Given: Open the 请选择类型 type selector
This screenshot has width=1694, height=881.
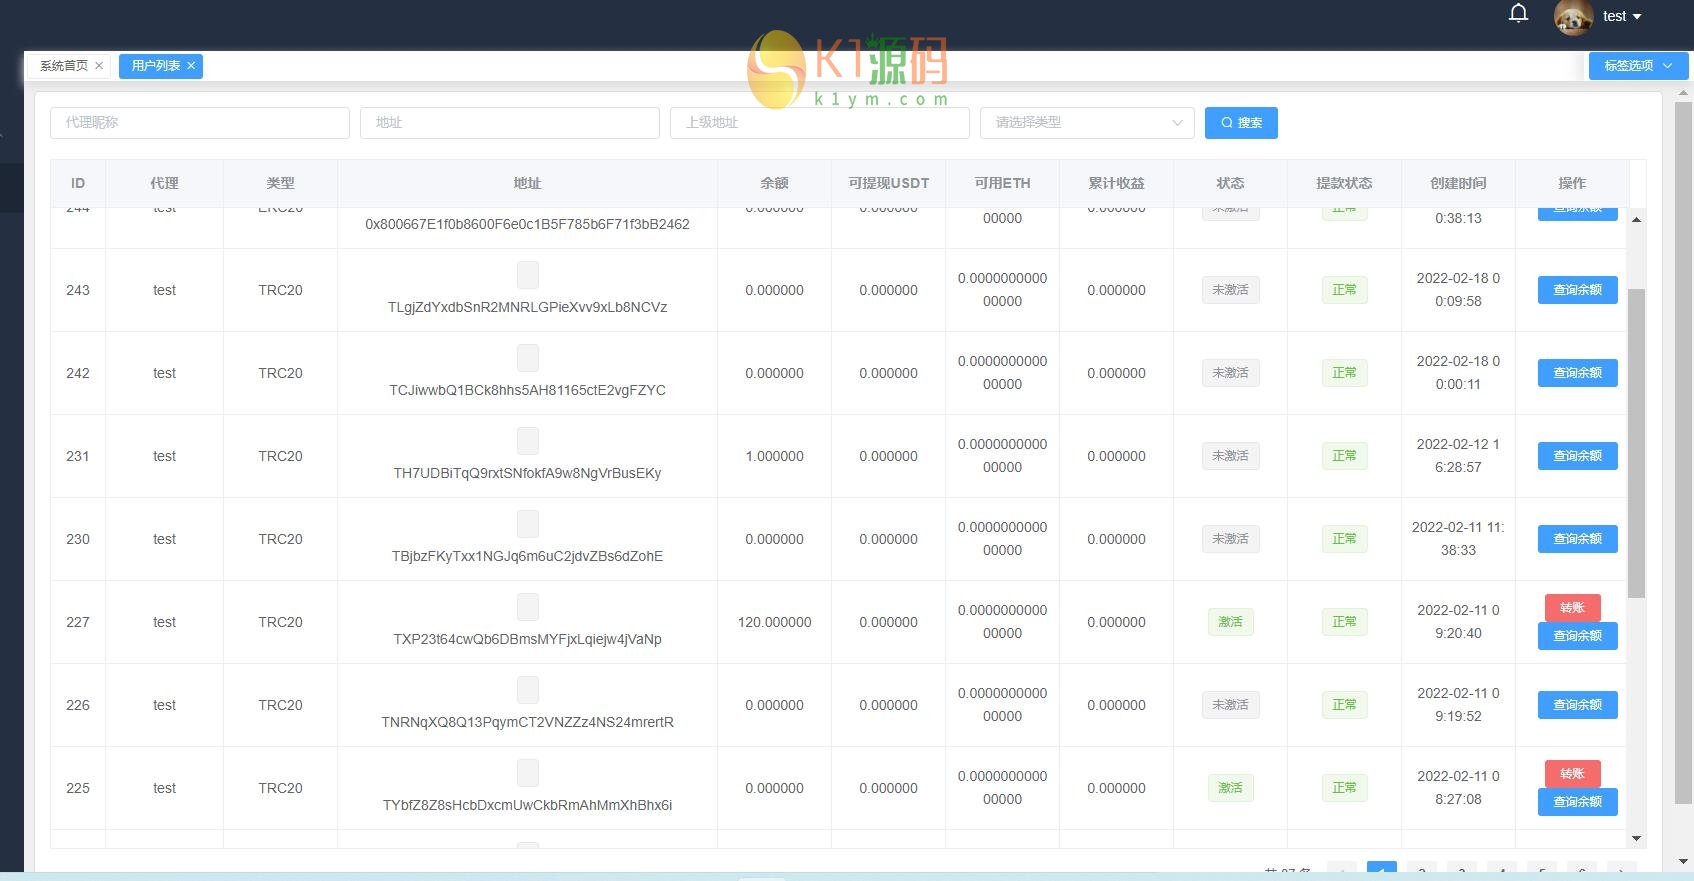Looking at the screenshot, I should click(x=1087, y=123).
